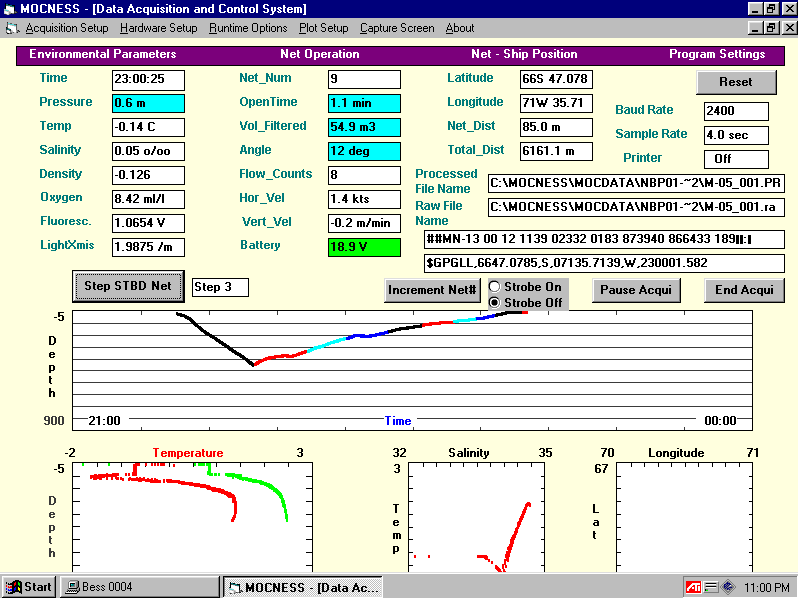Click the Density value -0.126
Screen dimensions: 798x598
148,175
